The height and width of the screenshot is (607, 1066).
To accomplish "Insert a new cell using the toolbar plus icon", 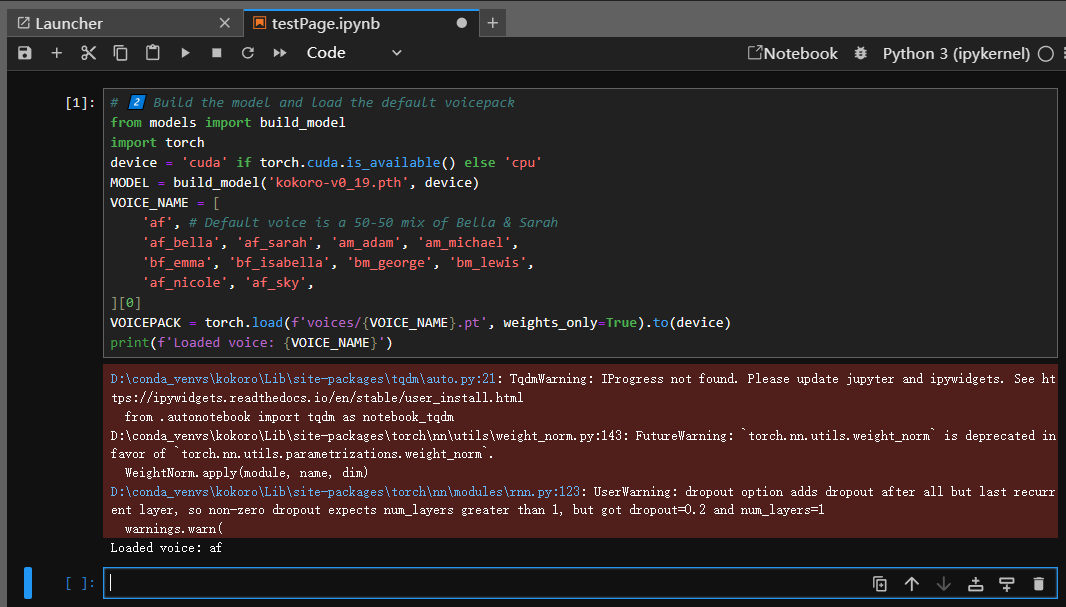I will click(x=57, y=53).
